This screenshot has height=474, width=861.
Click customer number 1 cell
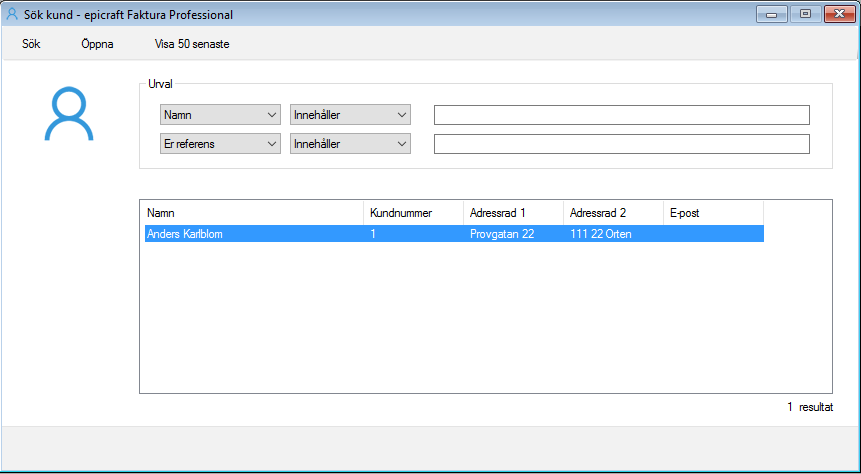coord(373,235)
